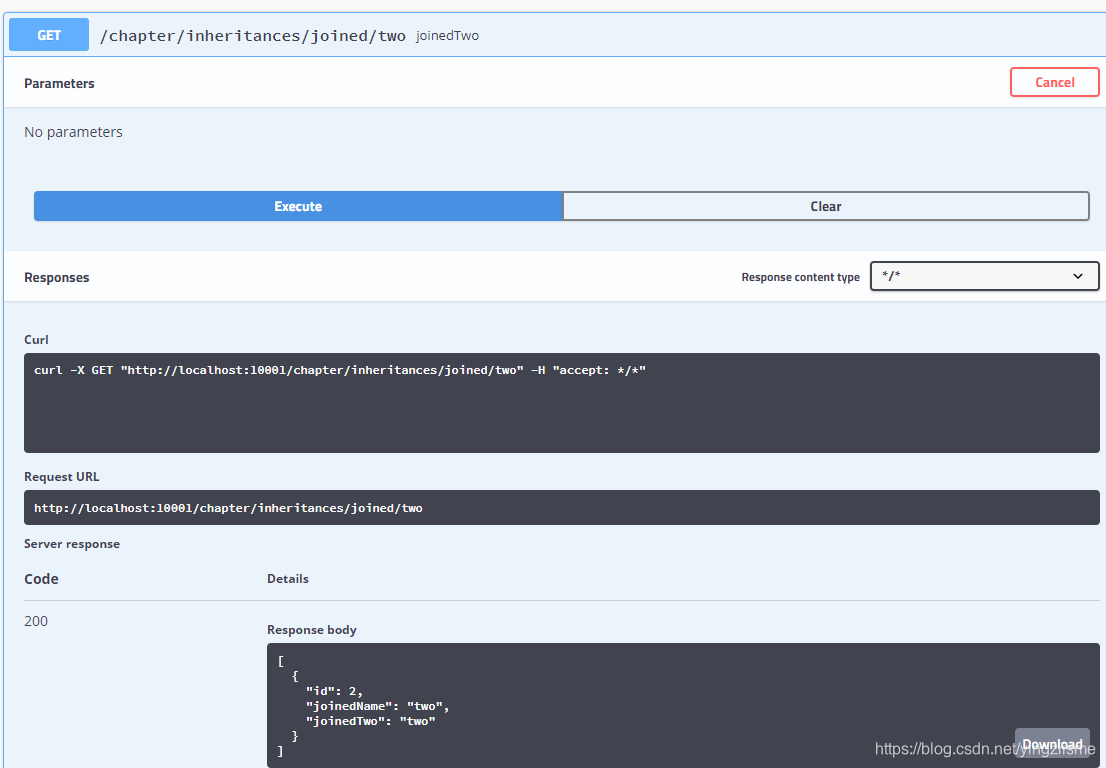The image size is (1106, 768).
Task: Click the Responses section heading
Action: click(56, 277)
